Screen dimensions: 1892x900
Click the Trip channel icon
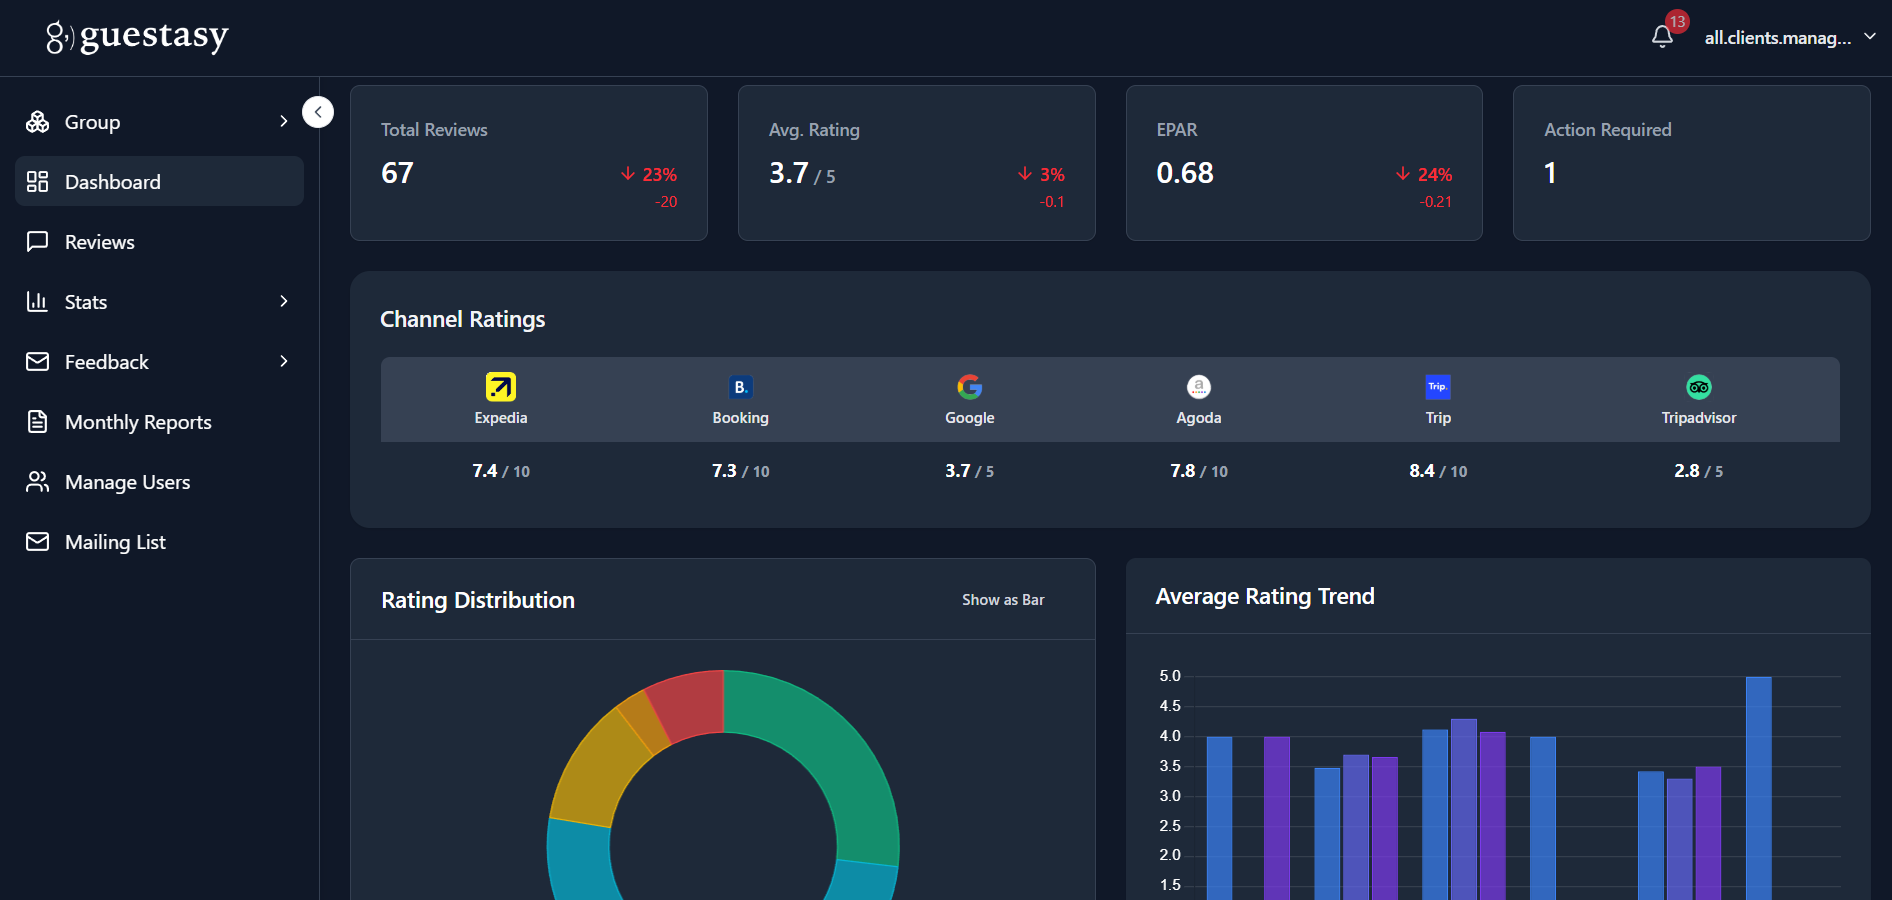tap(1437, 386)
